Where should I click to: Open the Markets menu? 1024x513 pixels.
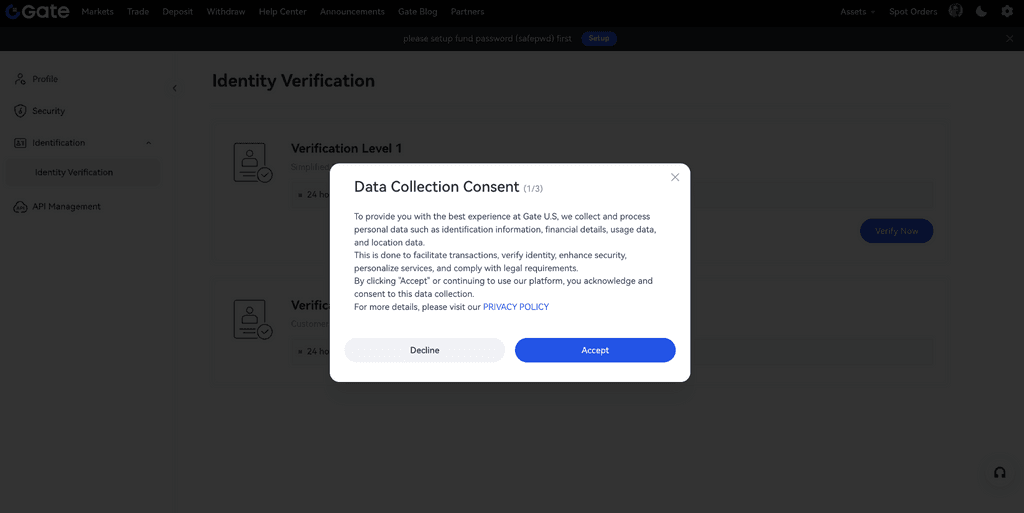point(97,12)
